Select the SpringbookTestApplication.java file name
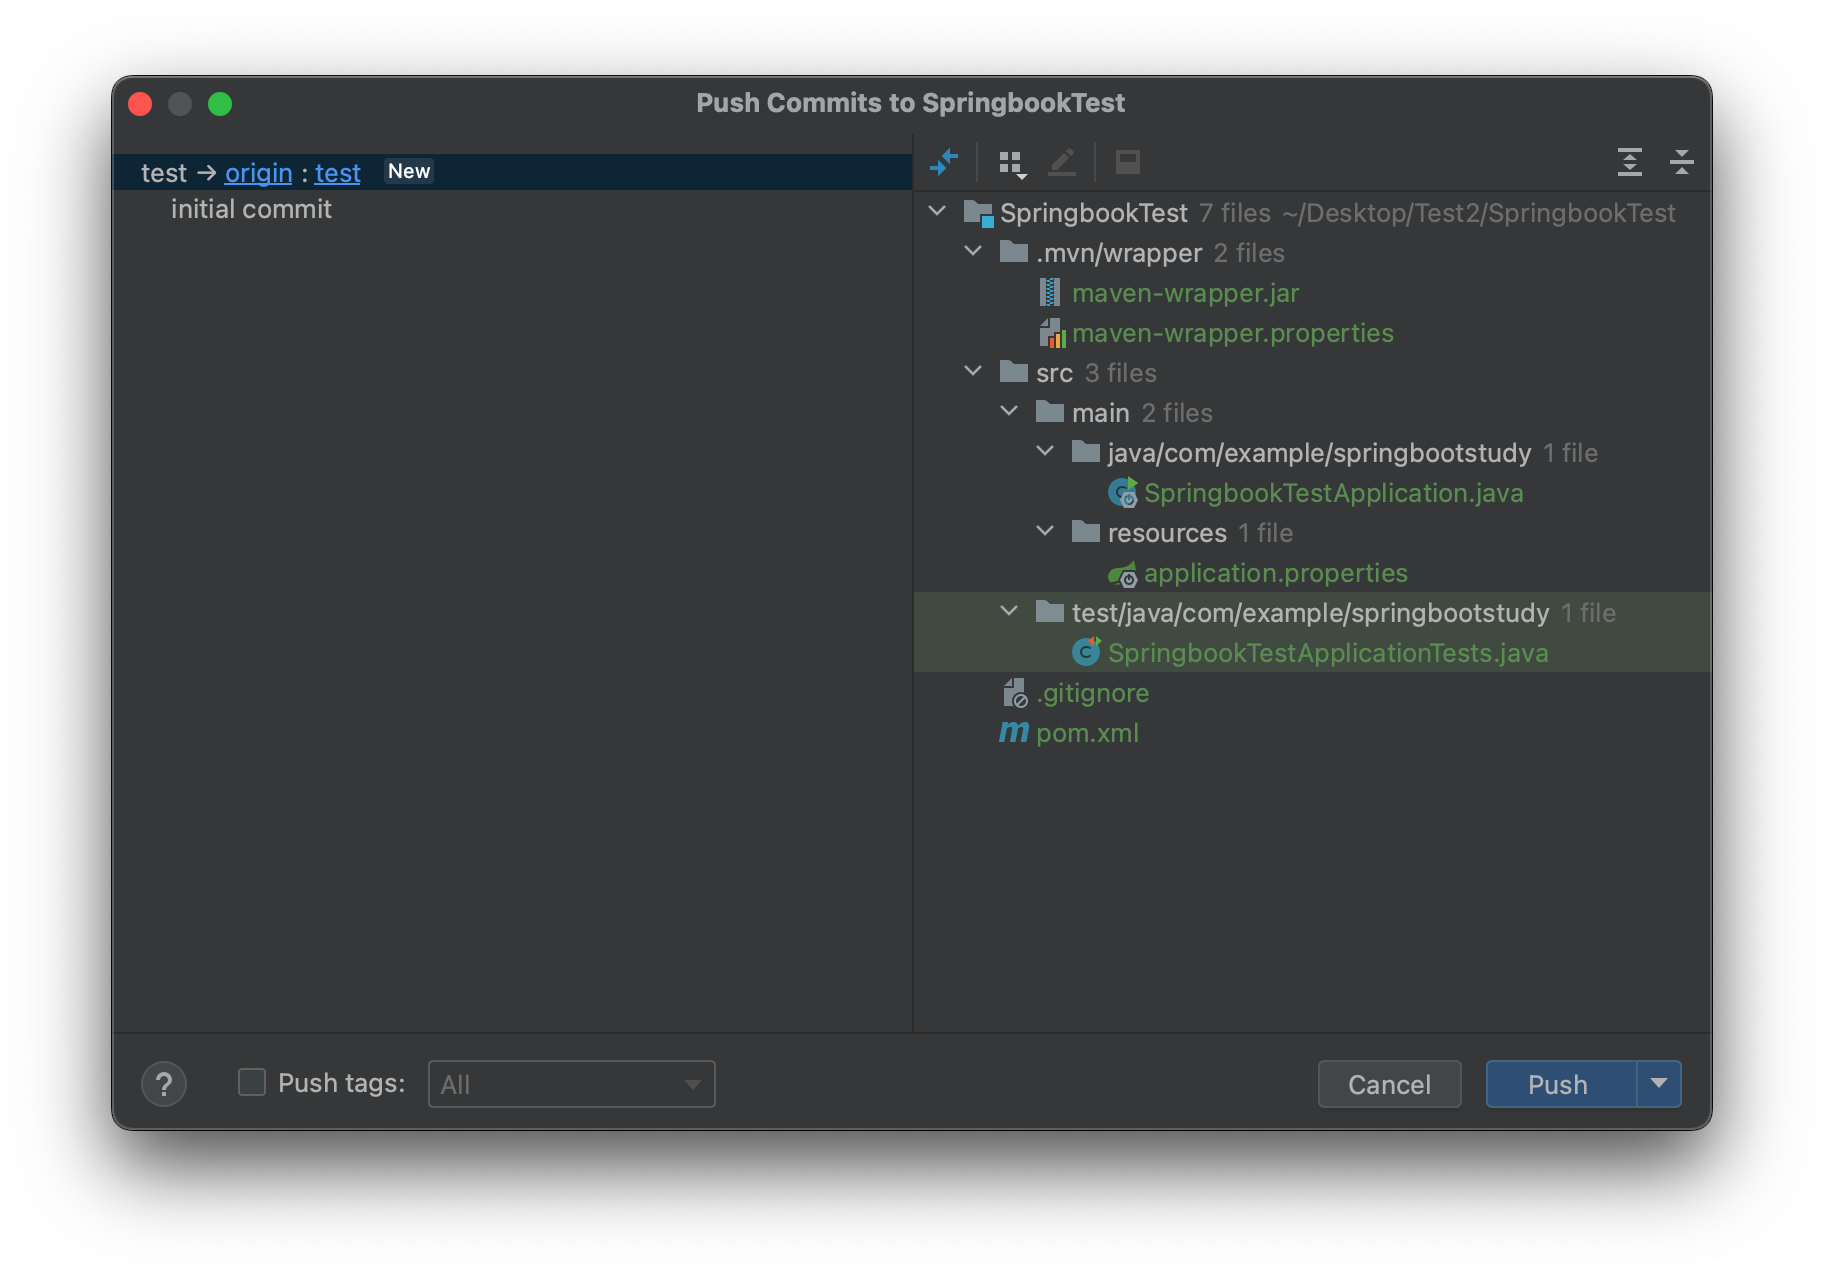Viewport: 1824px width, 1278px height. pos(1334,493)
